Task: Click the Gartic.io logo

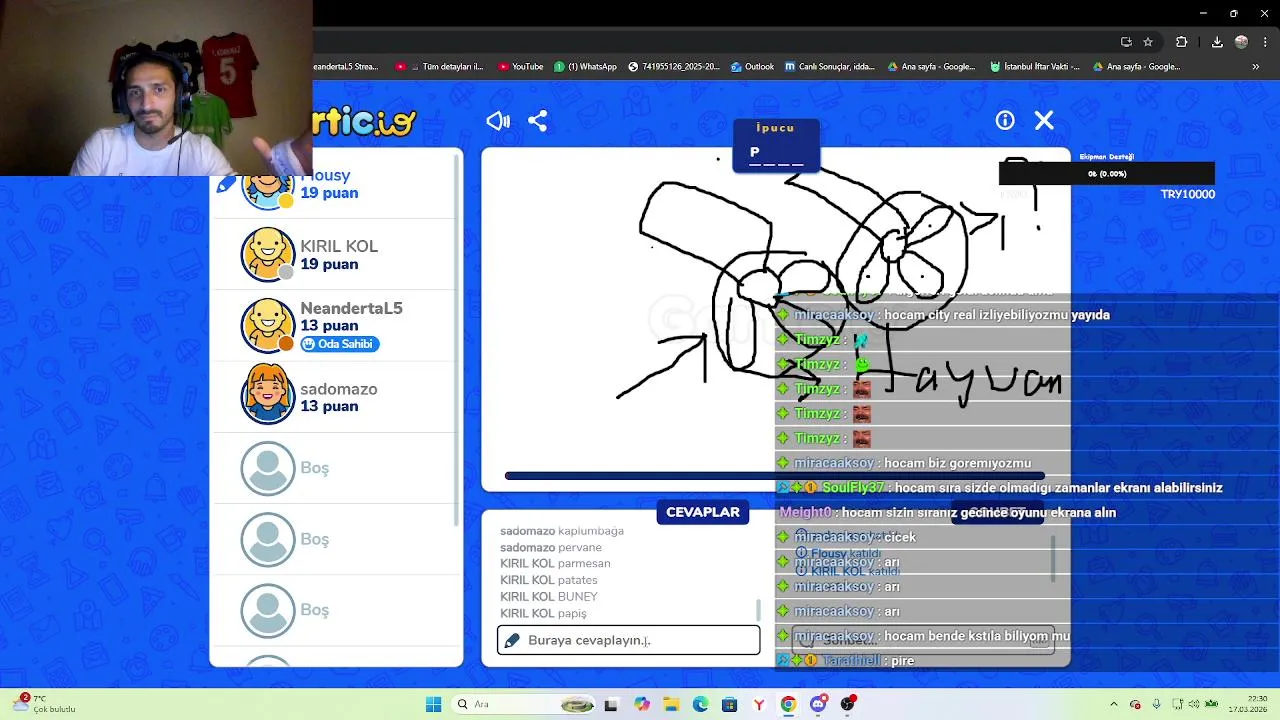Action: [364, 122]
